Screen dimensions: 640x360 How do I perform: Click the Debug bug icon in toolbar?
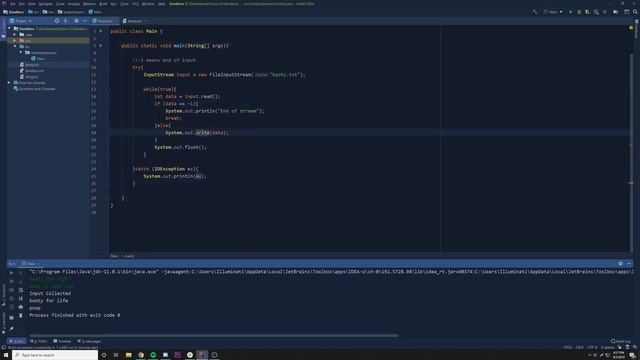(579, 12)
